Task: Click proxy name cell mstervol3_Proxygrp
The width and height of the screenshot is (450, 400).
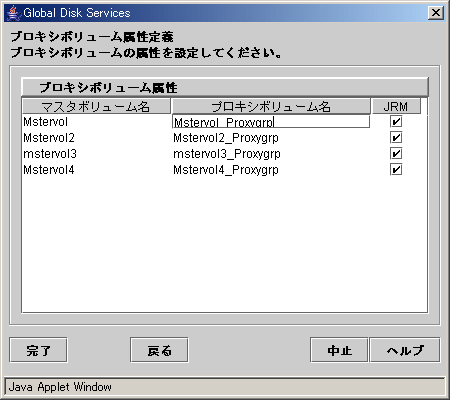Action: tap(271, 154)
